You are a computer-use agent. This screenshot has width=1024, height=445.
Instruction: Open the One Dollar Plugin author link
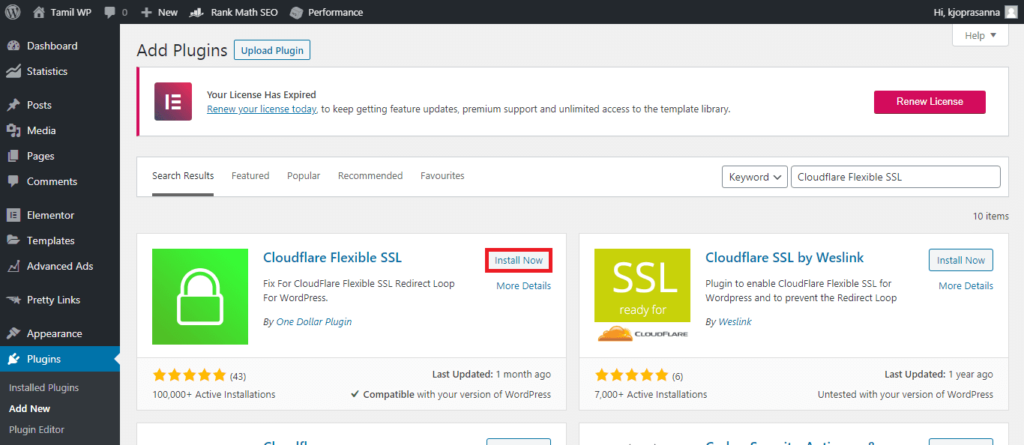tap(313, 321)
